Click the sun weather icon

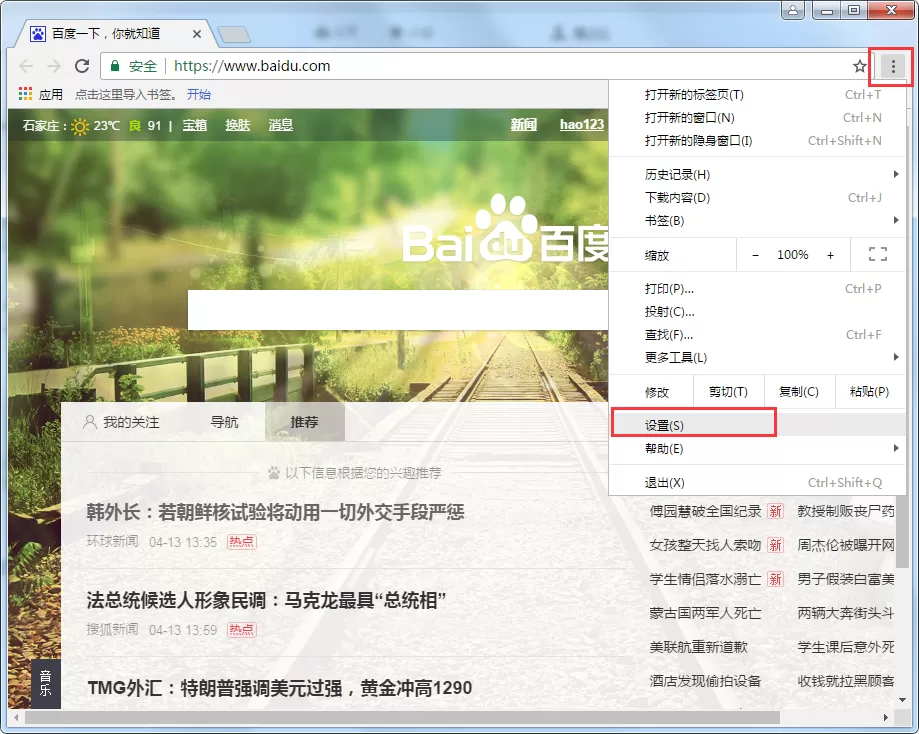click(x=80, y=126)
